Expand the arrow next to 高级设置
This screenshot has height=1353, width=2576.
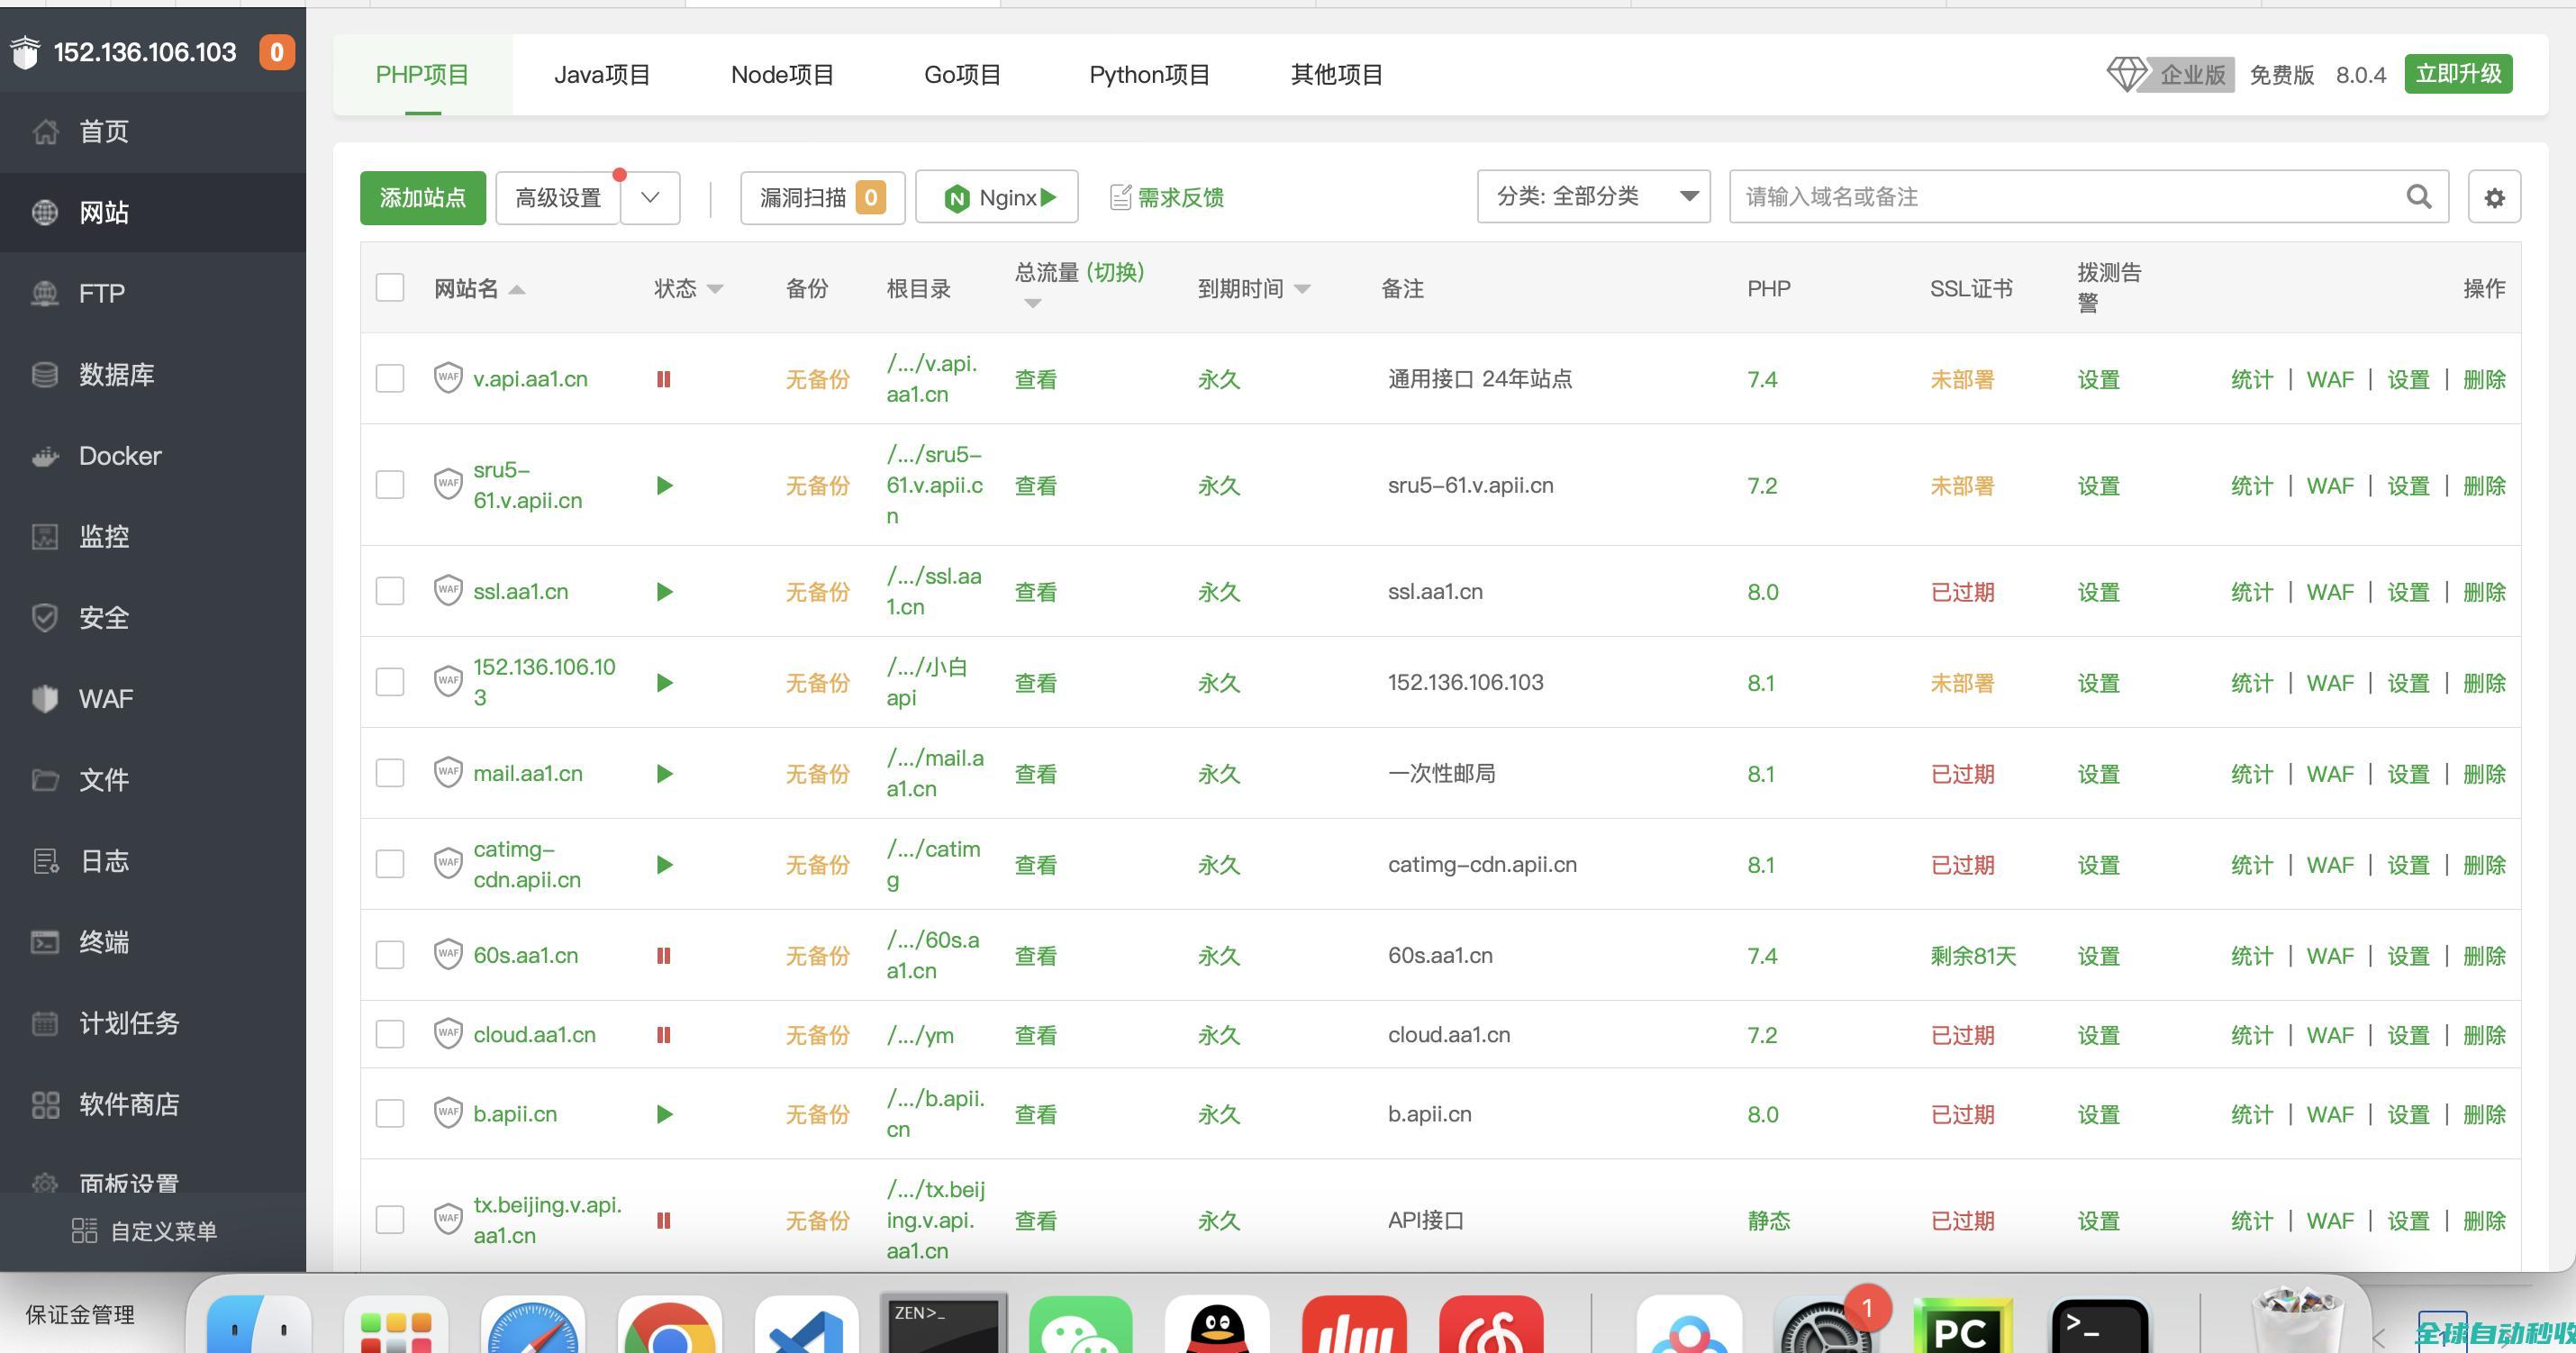[x=650, y=197]
